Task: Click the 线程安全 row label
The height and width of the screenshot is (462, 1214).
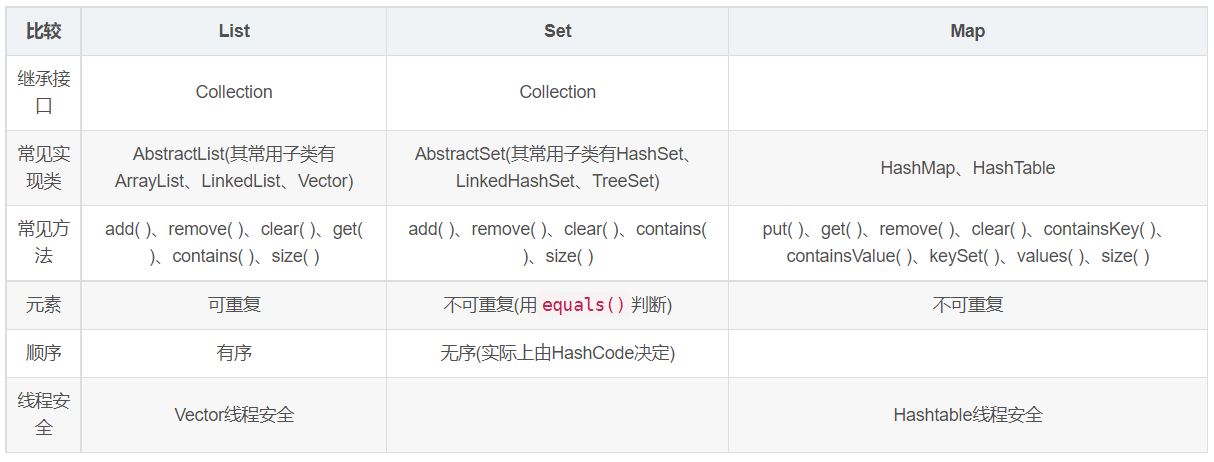Action: (x=44, y=414)
